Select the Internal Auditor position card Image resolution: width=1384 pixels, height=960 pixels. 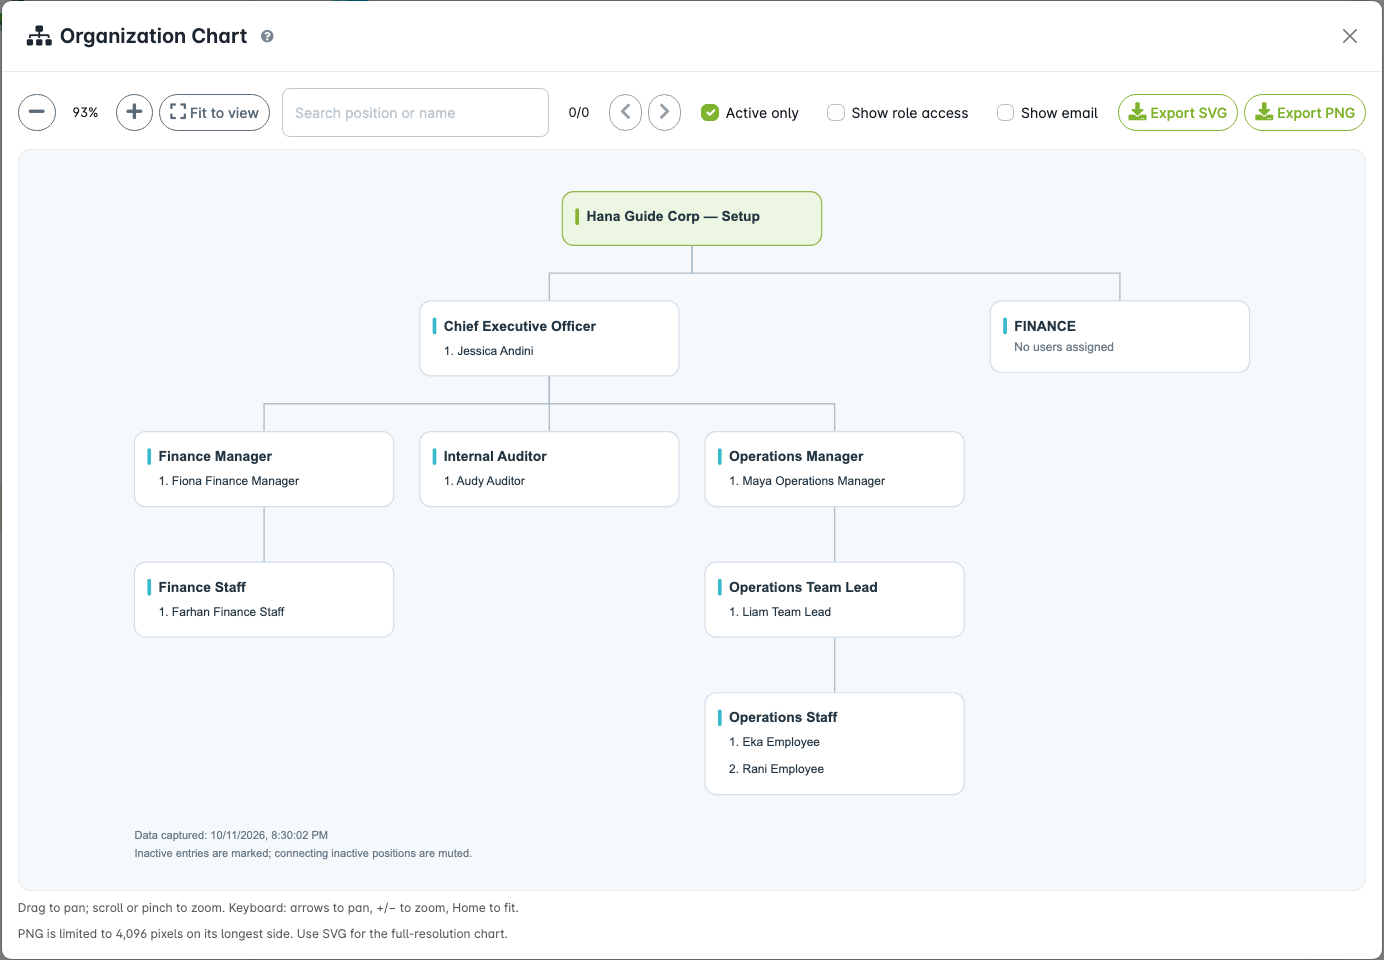pyautogui.click(x=549, y=469)
